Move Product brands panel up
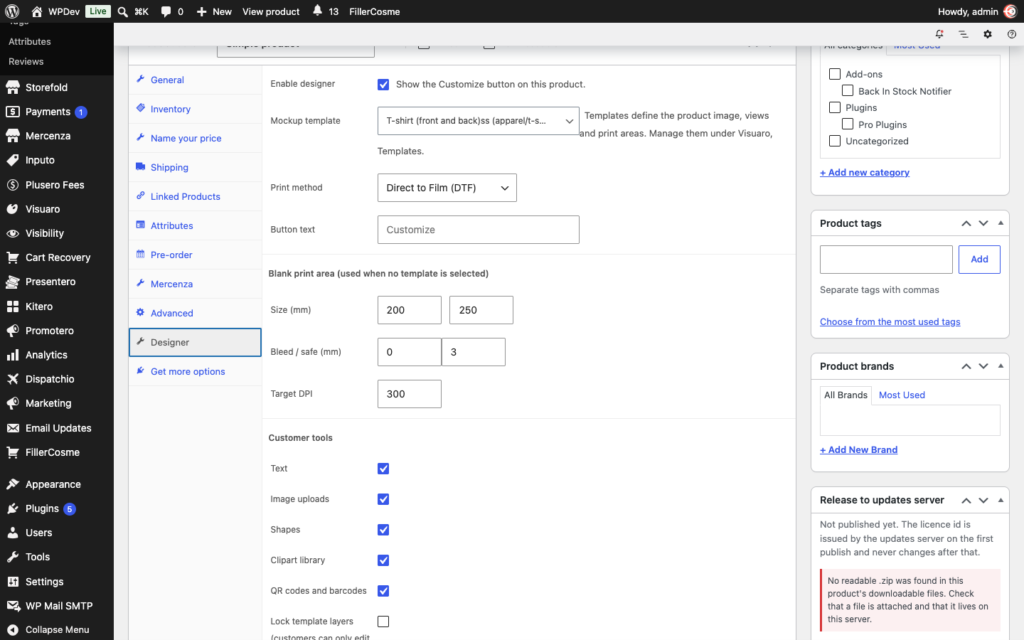Viewport: 1024px width, 640px height. click(x=966, y=366)
